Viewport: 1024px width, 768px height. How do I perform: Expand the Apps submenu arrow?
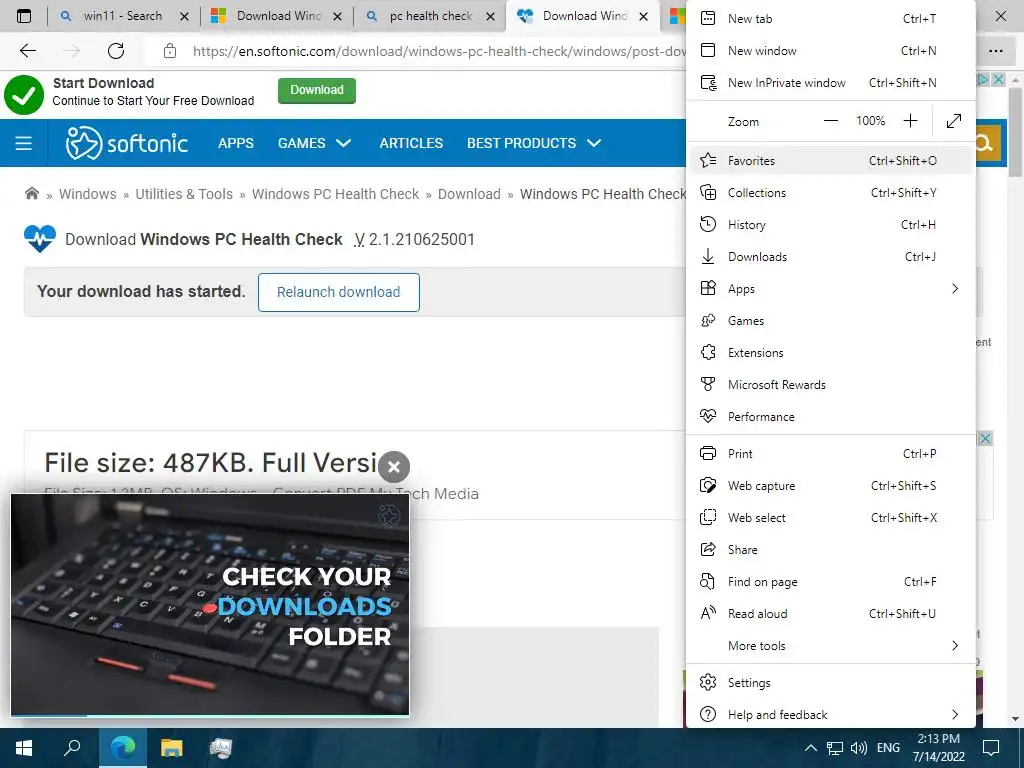(955, 289)
